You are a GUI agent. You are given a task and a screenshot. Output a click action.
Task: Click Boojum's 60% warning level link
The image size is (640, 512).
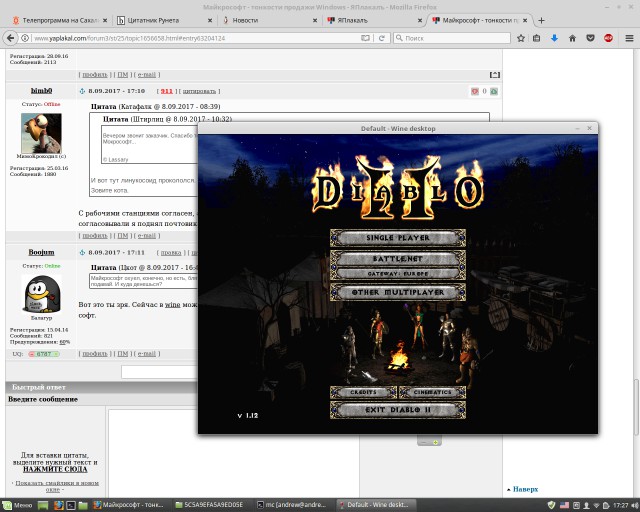pyautogui.click(x=64, y=342)
